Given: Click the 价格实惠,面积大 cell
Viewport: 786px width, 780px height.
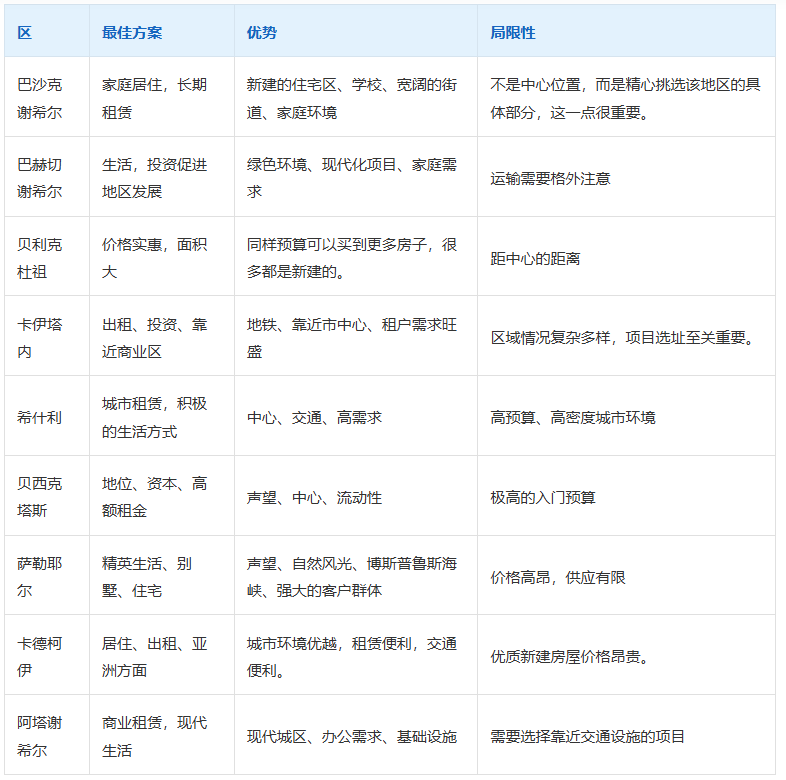Looking at the screenshot, I should pyautogui.click(x=162, y=257).
